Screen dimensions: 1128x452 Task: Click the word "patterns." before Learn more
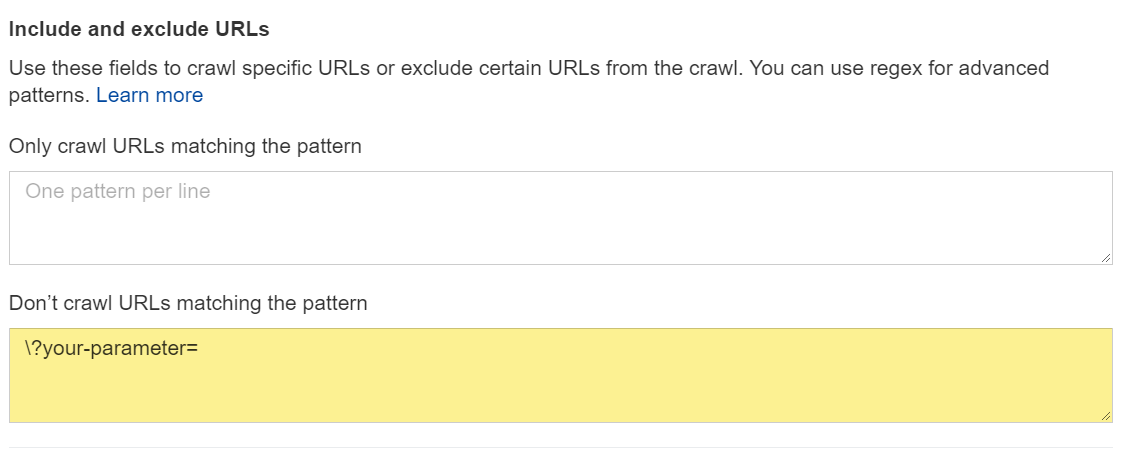tap(49, 96)
